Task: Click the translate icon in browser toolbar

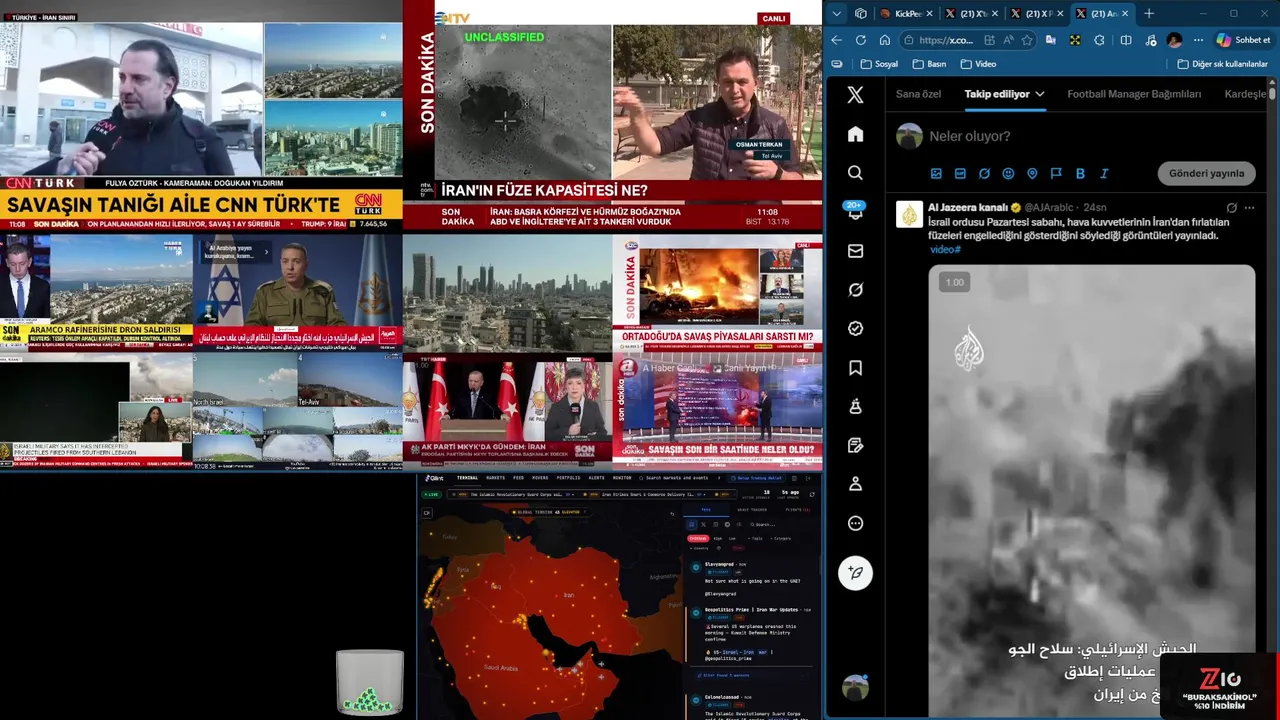Action: coord(1051,40)
